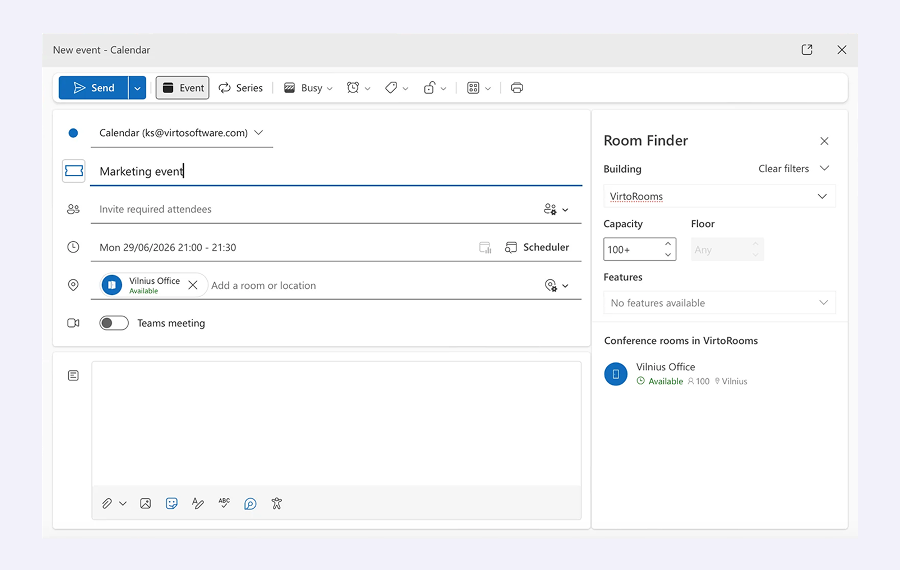Image resolution: width=900 pixels, height=570 pixels.
Task: Print the event with printer icon
Action: 517,88
